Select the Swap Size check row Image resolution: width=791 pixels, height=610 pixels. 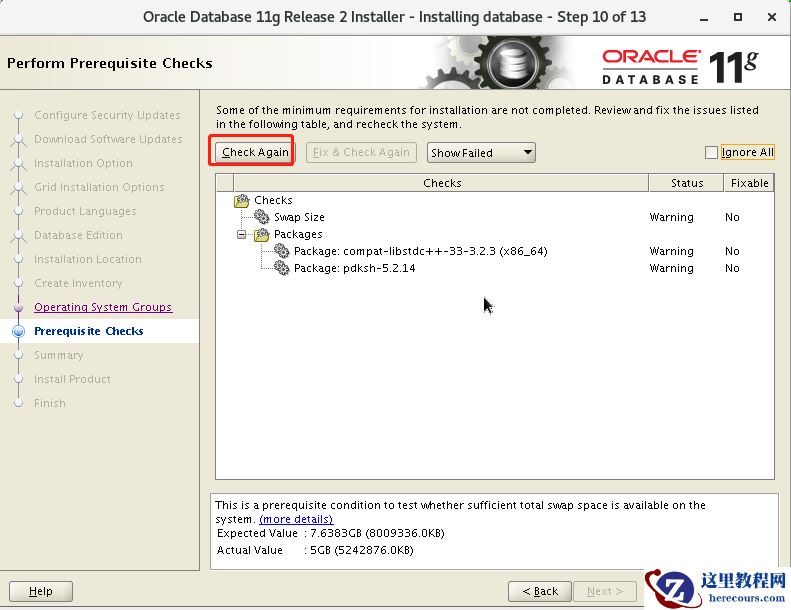[494, 217]
